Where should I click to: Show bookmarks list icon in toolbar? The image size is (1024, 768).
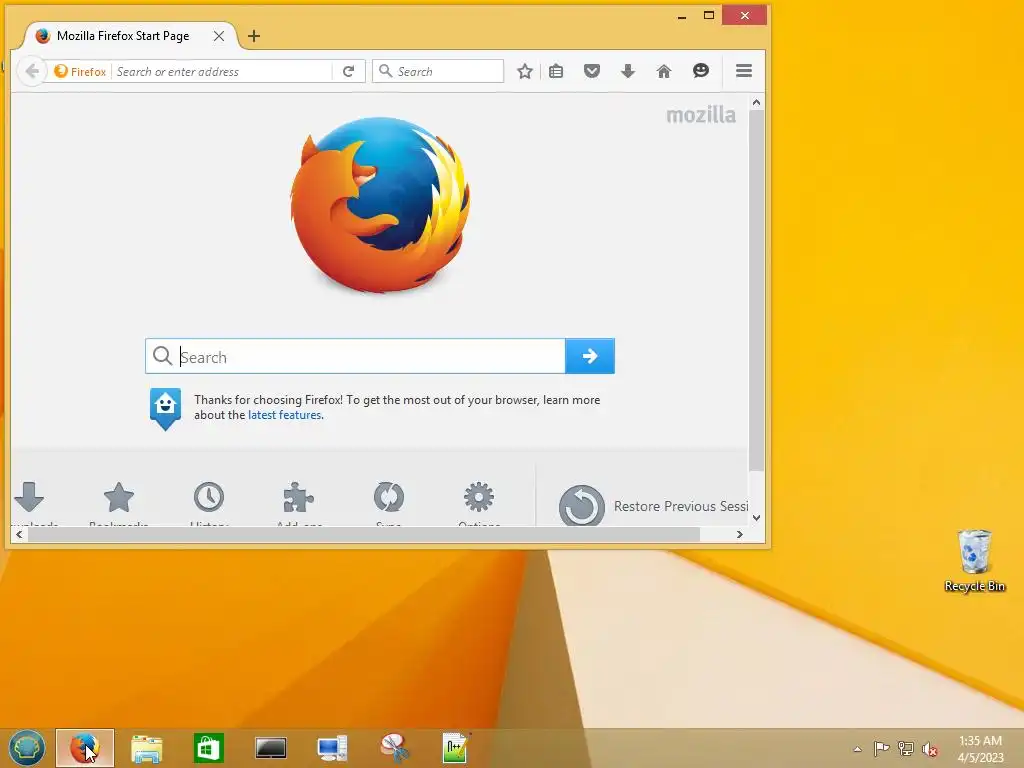[556, 71]
